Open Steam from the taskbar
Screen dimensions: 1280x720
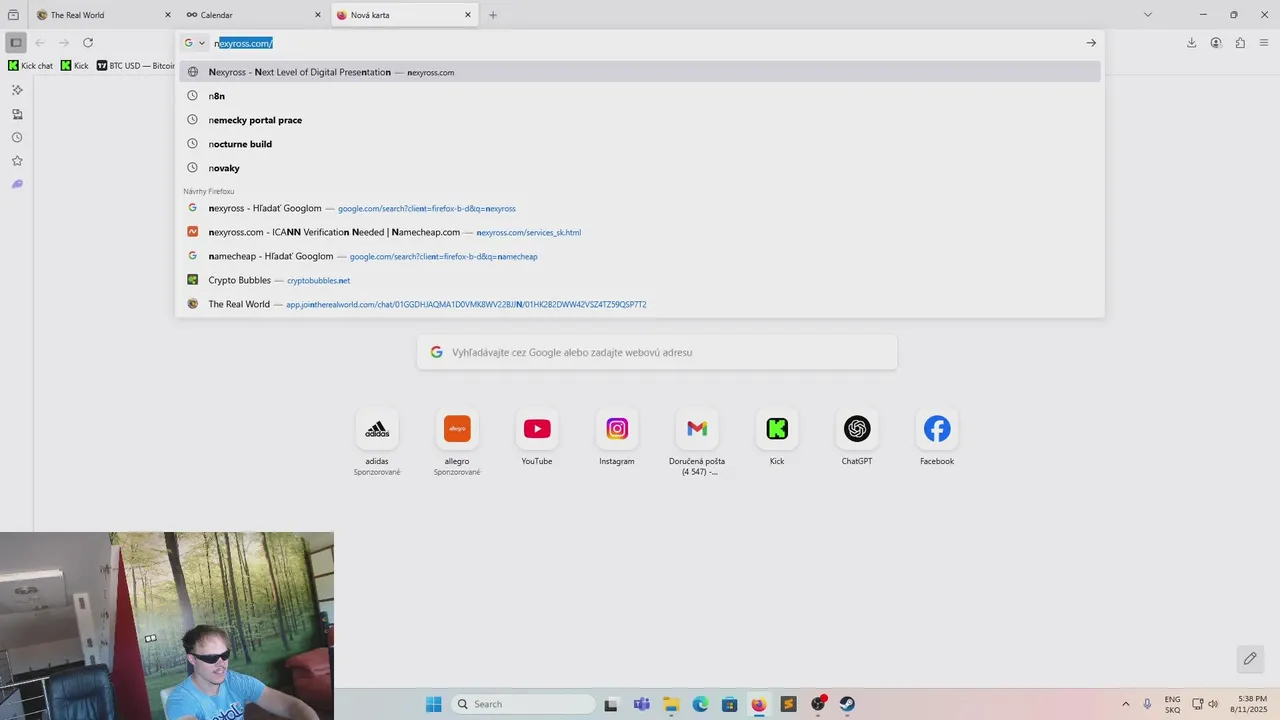[x=847, y=704]
